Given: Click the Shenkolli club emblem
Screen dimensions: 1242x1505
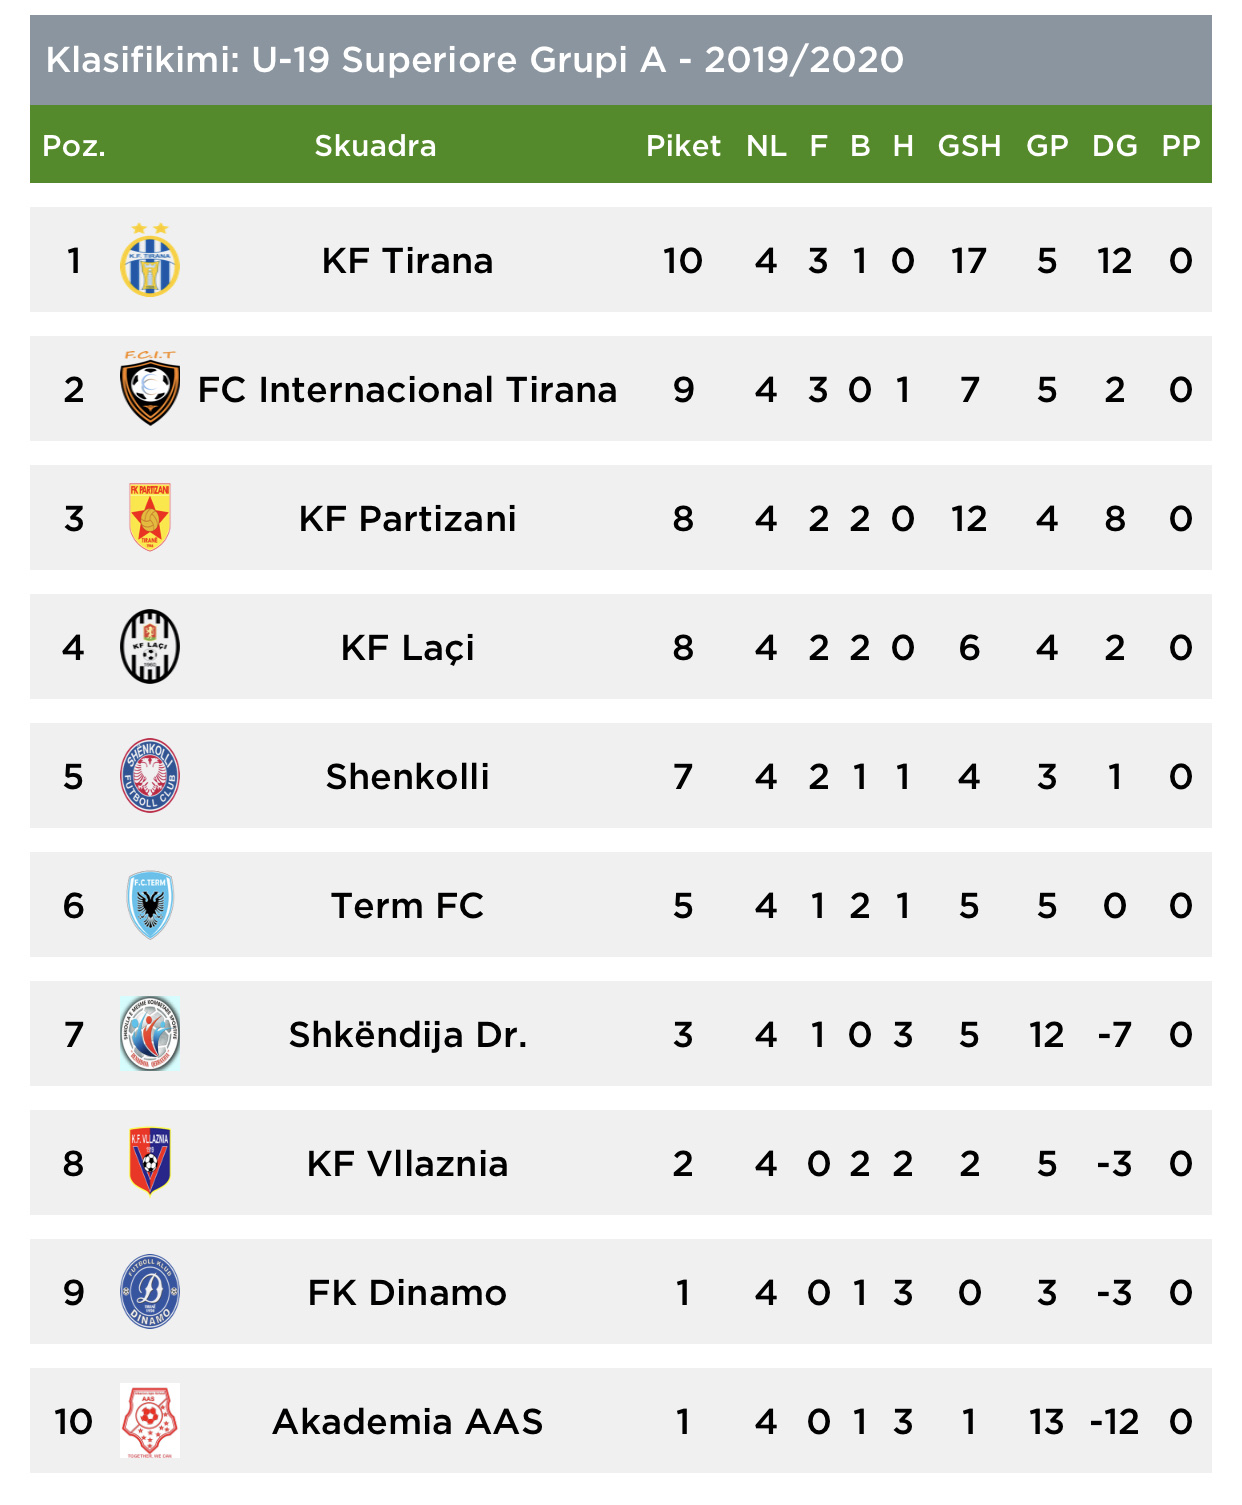Looking at the screenshot, I should tap(150, 776).
